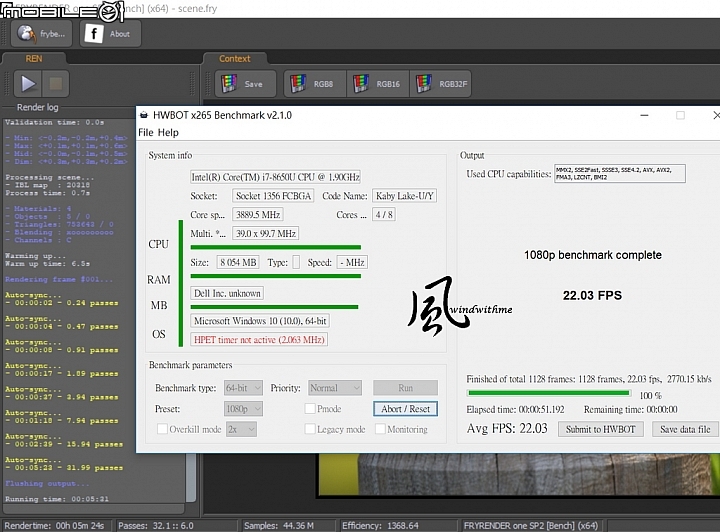The width and height of the screenshot is (720, 532).
Task: Click the Samples: 44.36 M status entry
Action: 279,526
